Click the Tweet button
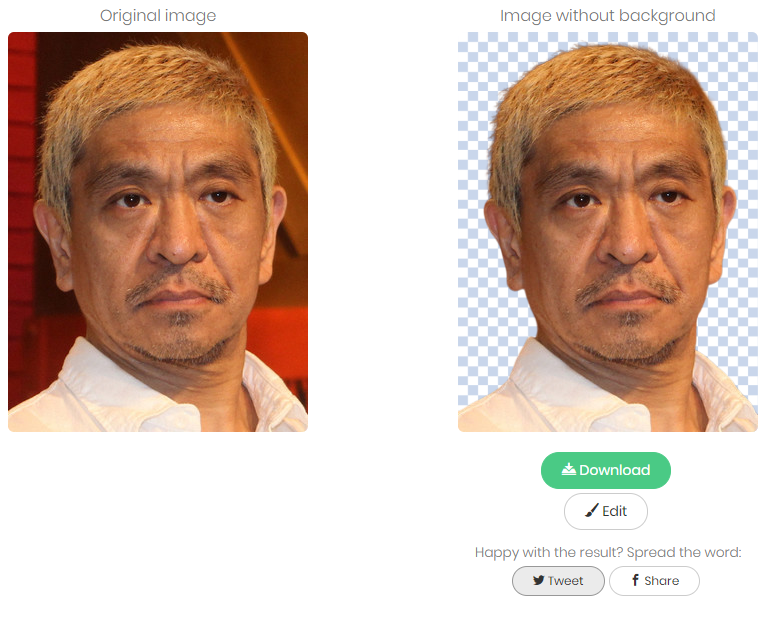This screenshot has height=623, width=771. (x=558, y=581)
